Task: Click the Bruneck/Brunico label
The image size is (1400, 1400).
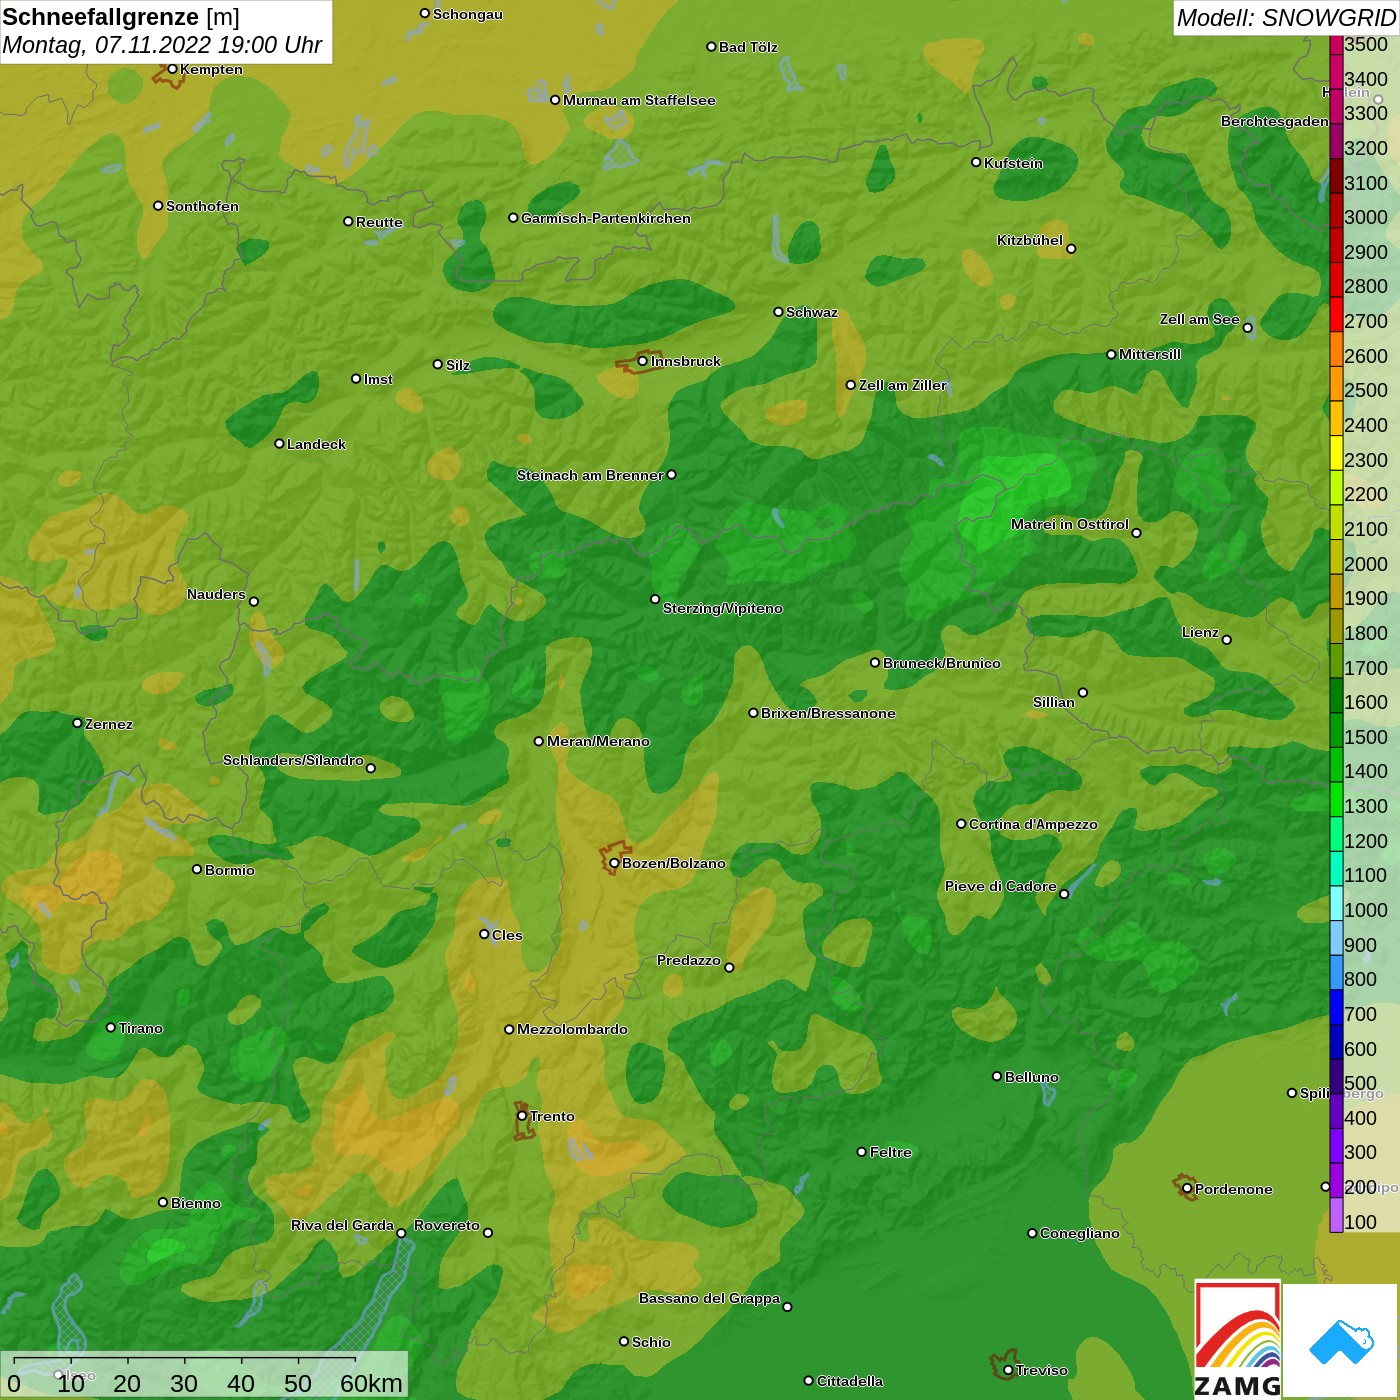Action: click(941, 663)
